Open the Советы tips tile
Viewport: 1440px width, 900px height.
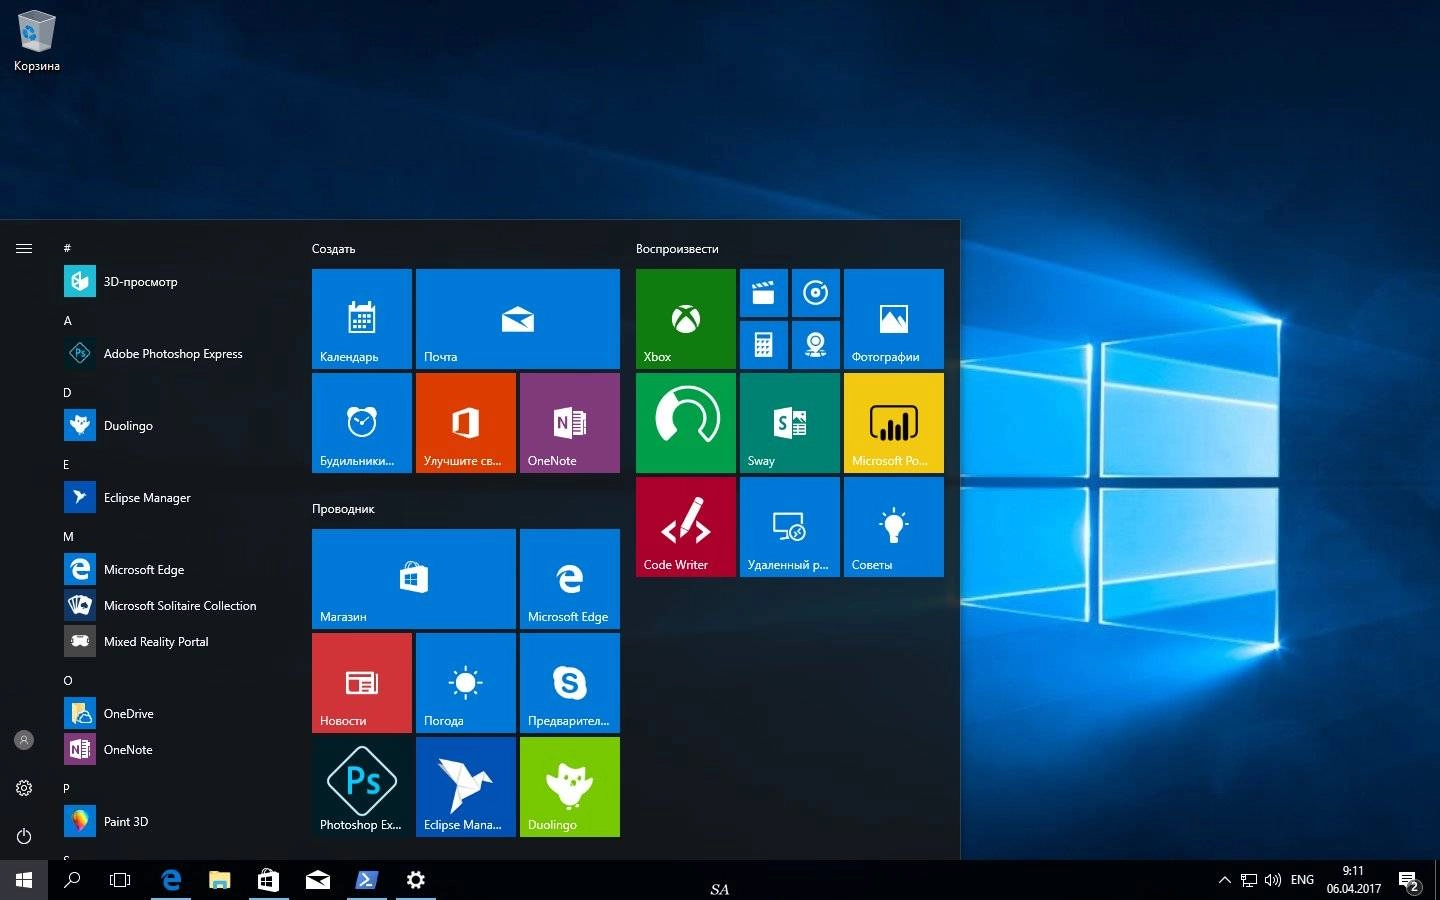click(894, 527)
